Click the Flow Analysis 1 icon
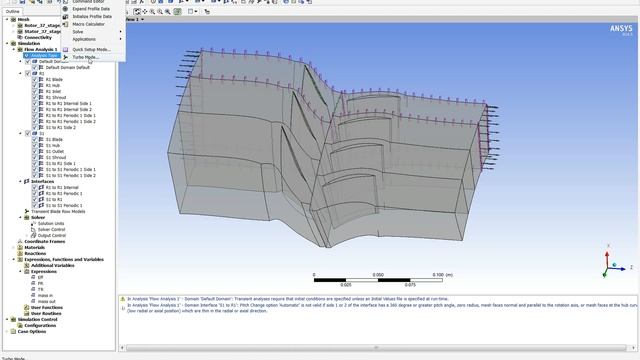This screenshot has height=360, width=640. click(x=20, y=49)
